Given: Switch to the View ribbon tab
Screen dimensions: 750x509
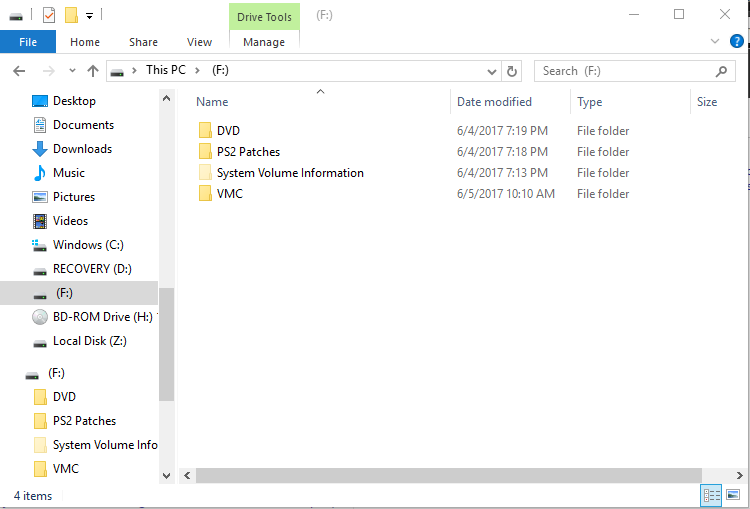Looking at the screenshot, I should pos(199,42).
